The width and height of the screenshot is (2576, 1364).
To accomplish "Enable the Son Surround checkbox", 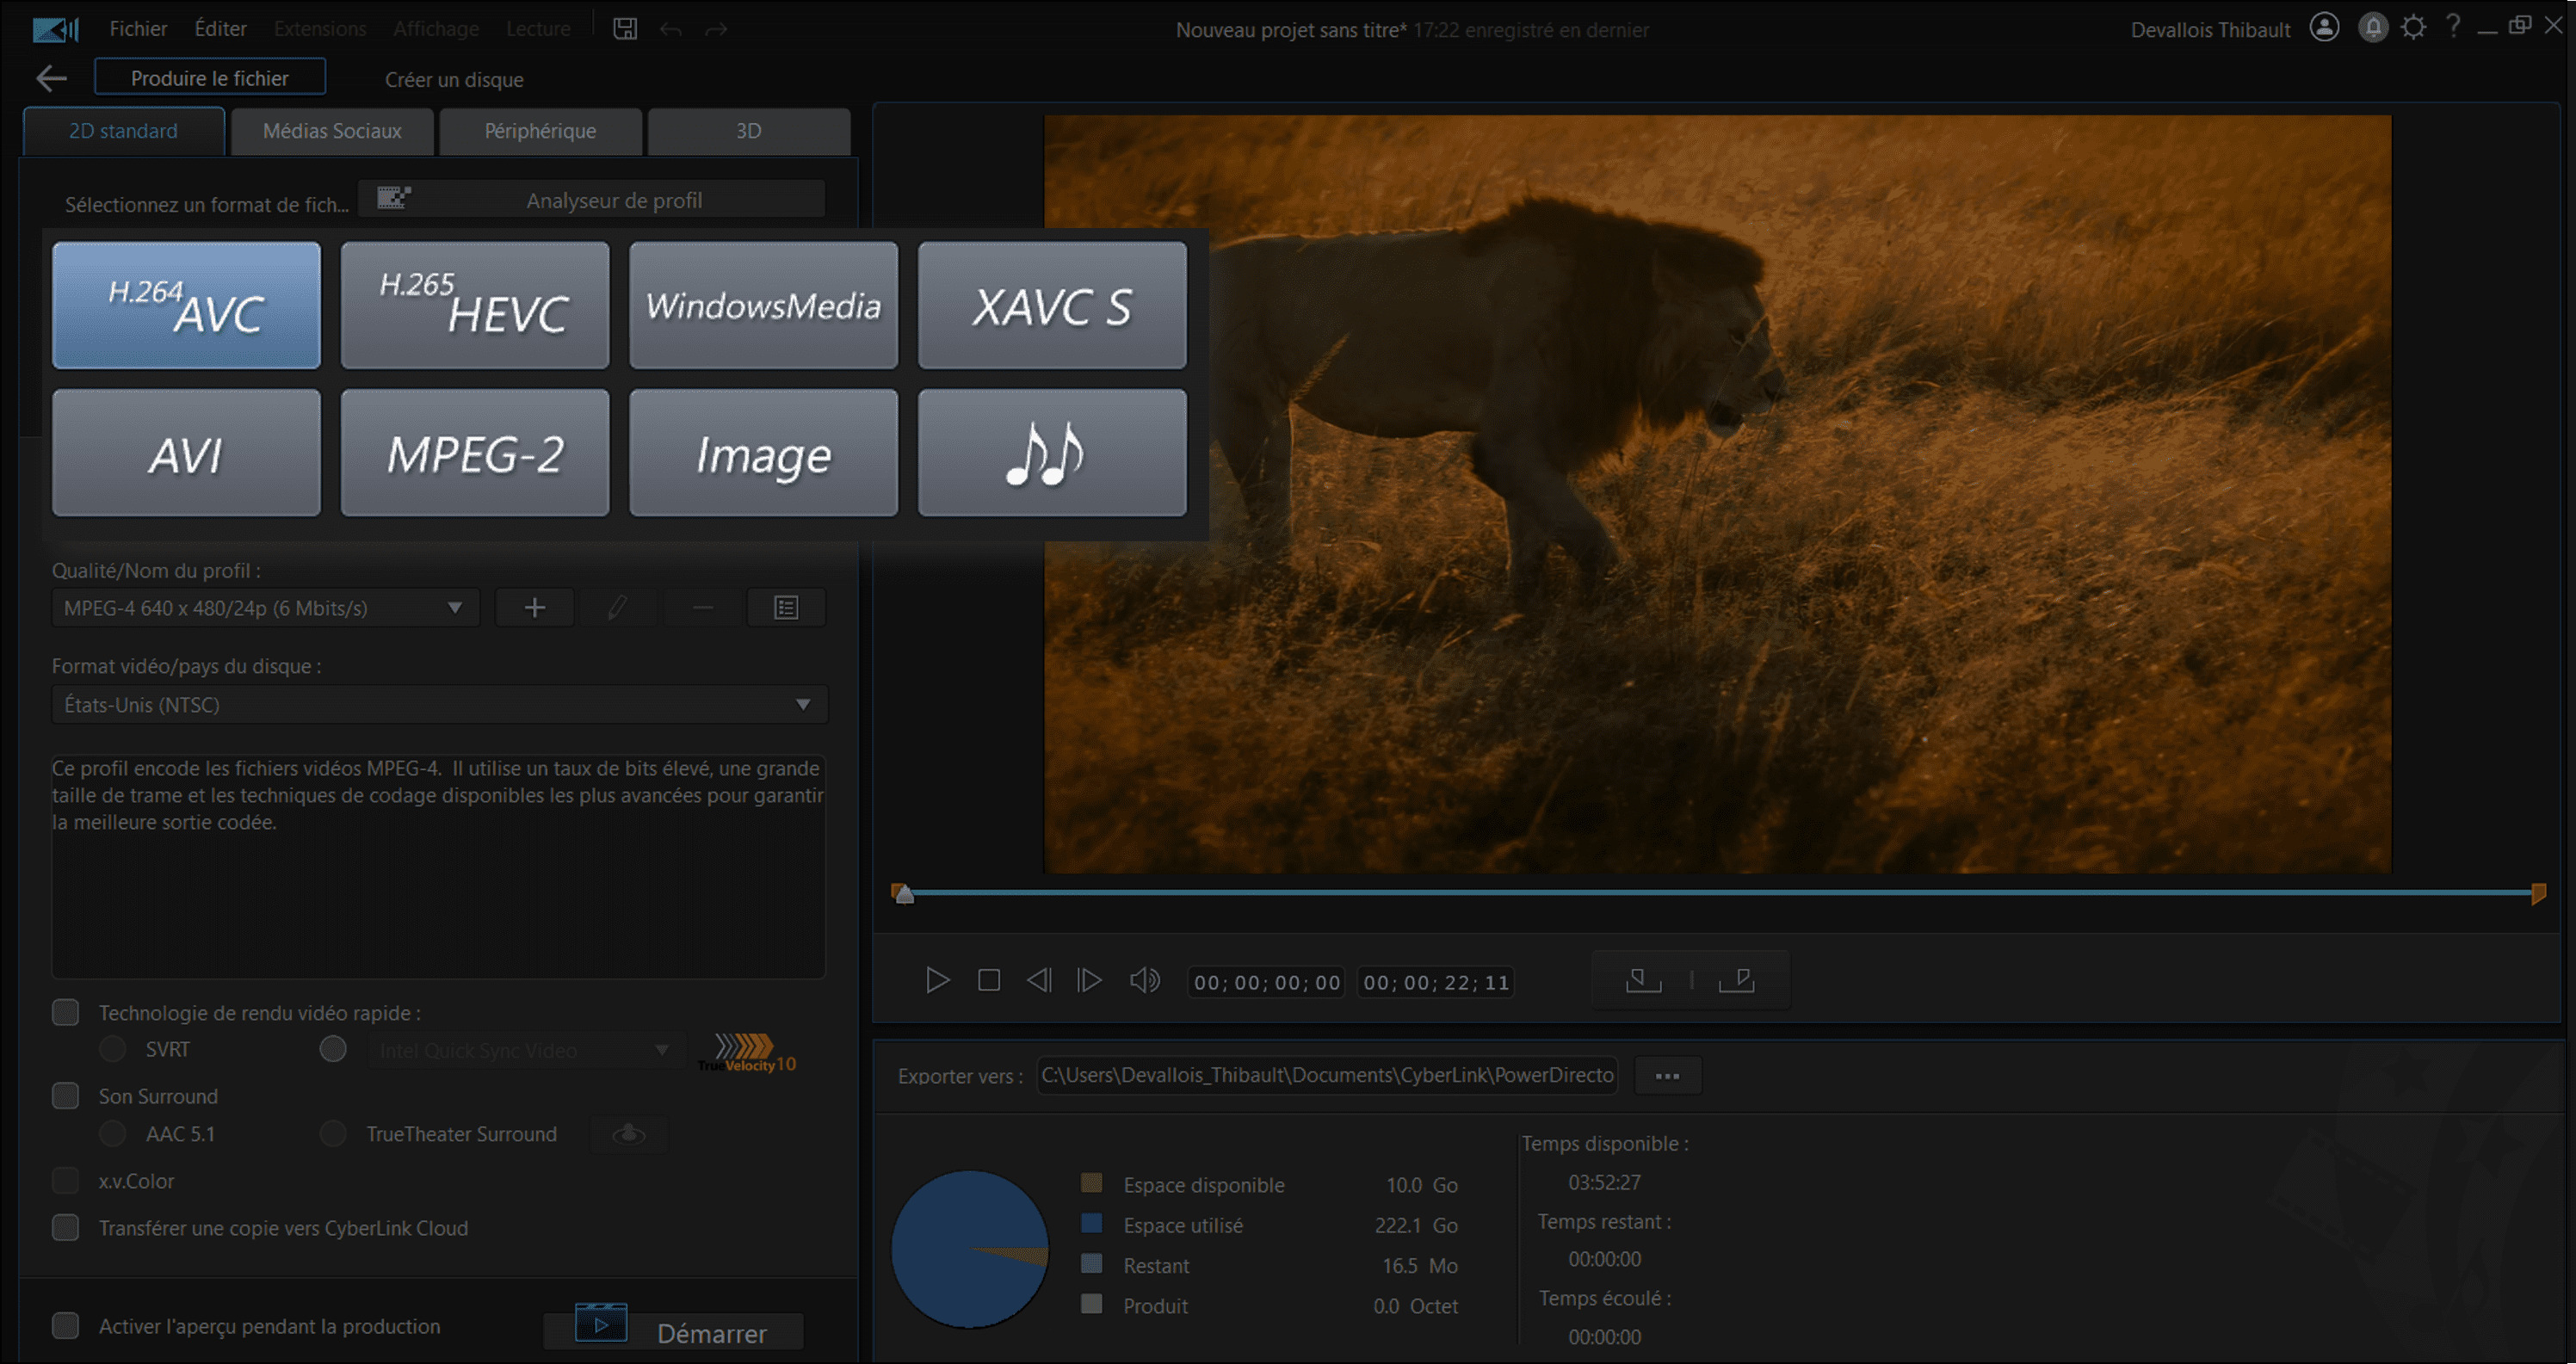I will pos(66,1096).
